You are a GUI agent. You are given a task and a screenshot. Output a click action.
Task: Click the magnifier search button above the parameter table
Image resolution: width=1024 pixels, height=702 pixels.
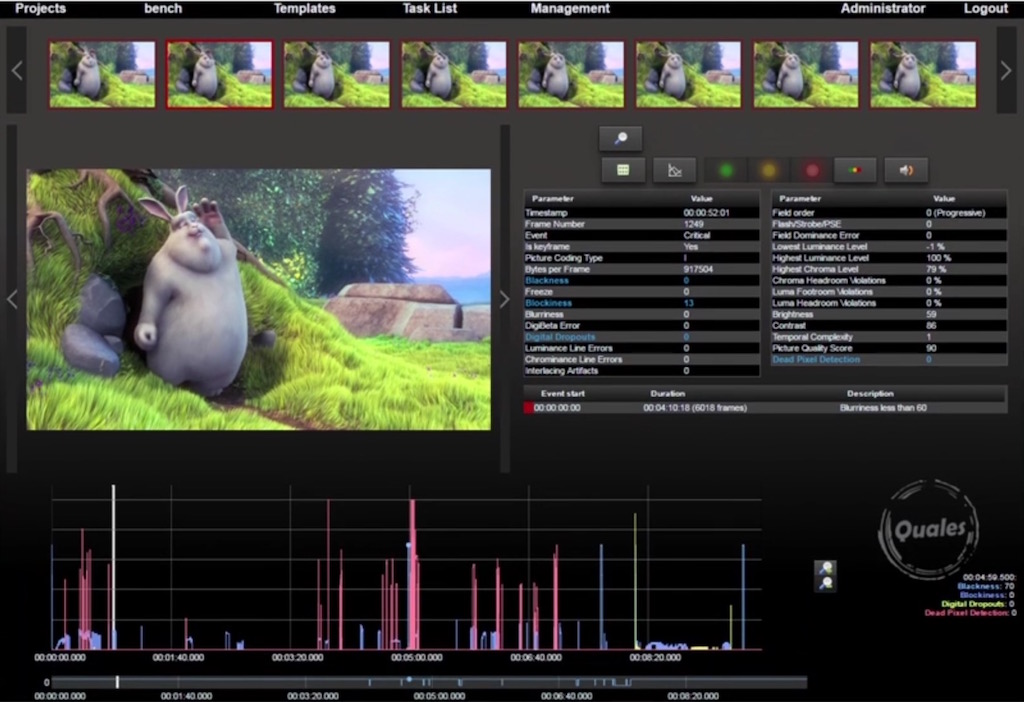tap(620, 139)
